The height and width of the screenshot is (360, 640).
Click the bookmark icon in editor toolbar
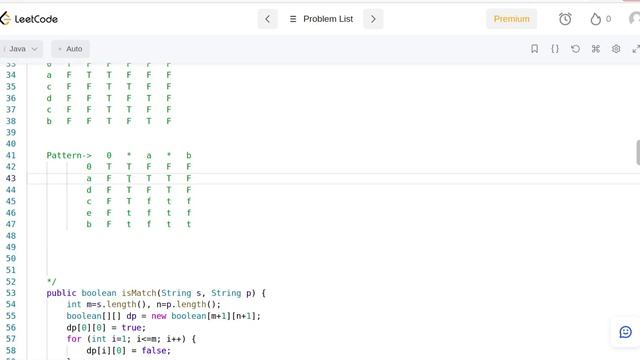coord(534,49)
